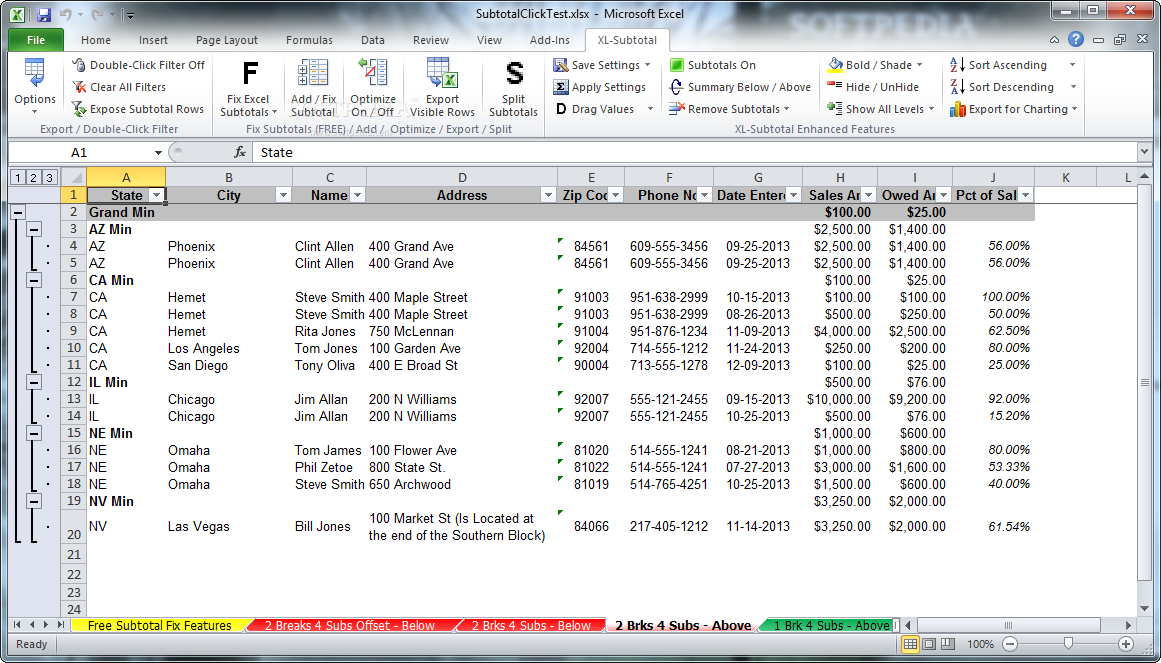
Task: Click Add / Fix Subtotal icon
Action: 313,87
